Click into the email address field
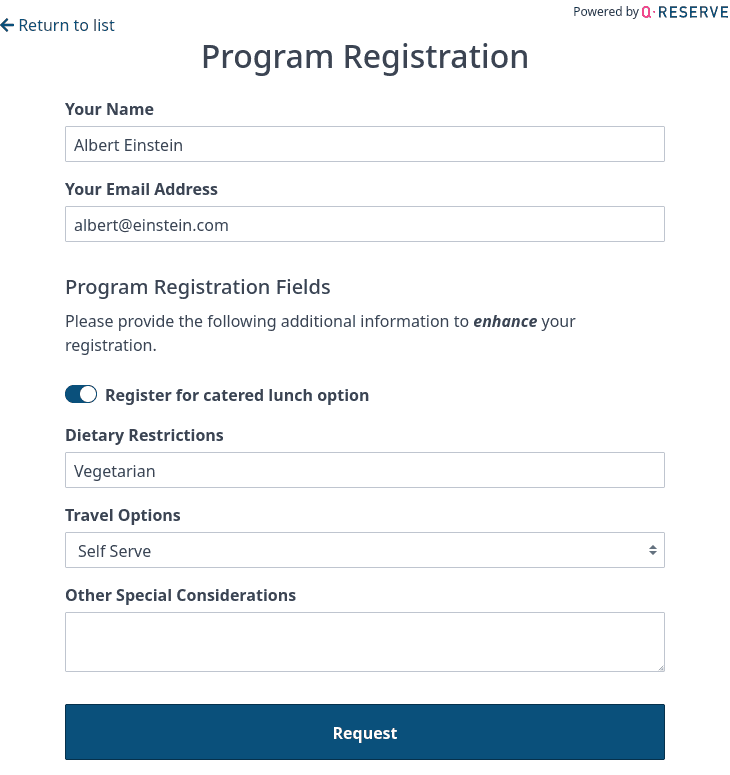 pos(365,224)
